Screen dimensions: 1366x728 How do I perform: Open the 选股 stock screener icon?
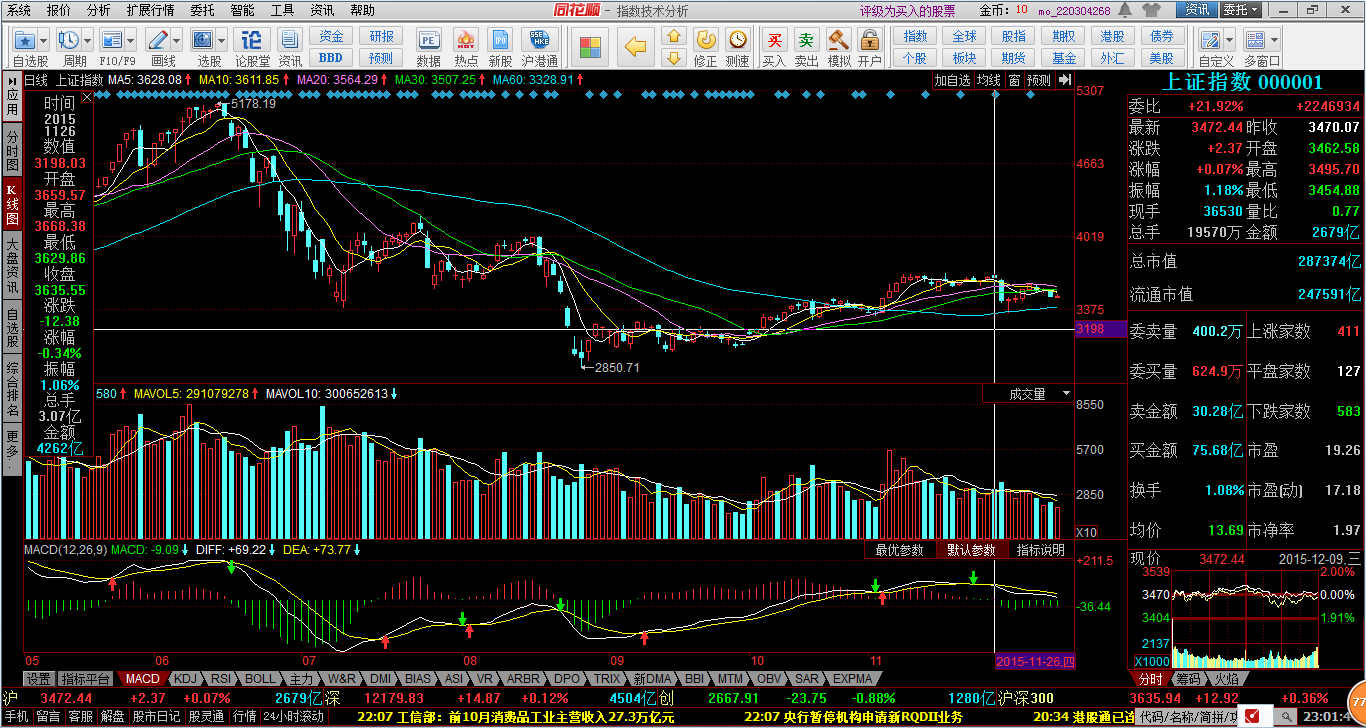(x=203, y=40)
